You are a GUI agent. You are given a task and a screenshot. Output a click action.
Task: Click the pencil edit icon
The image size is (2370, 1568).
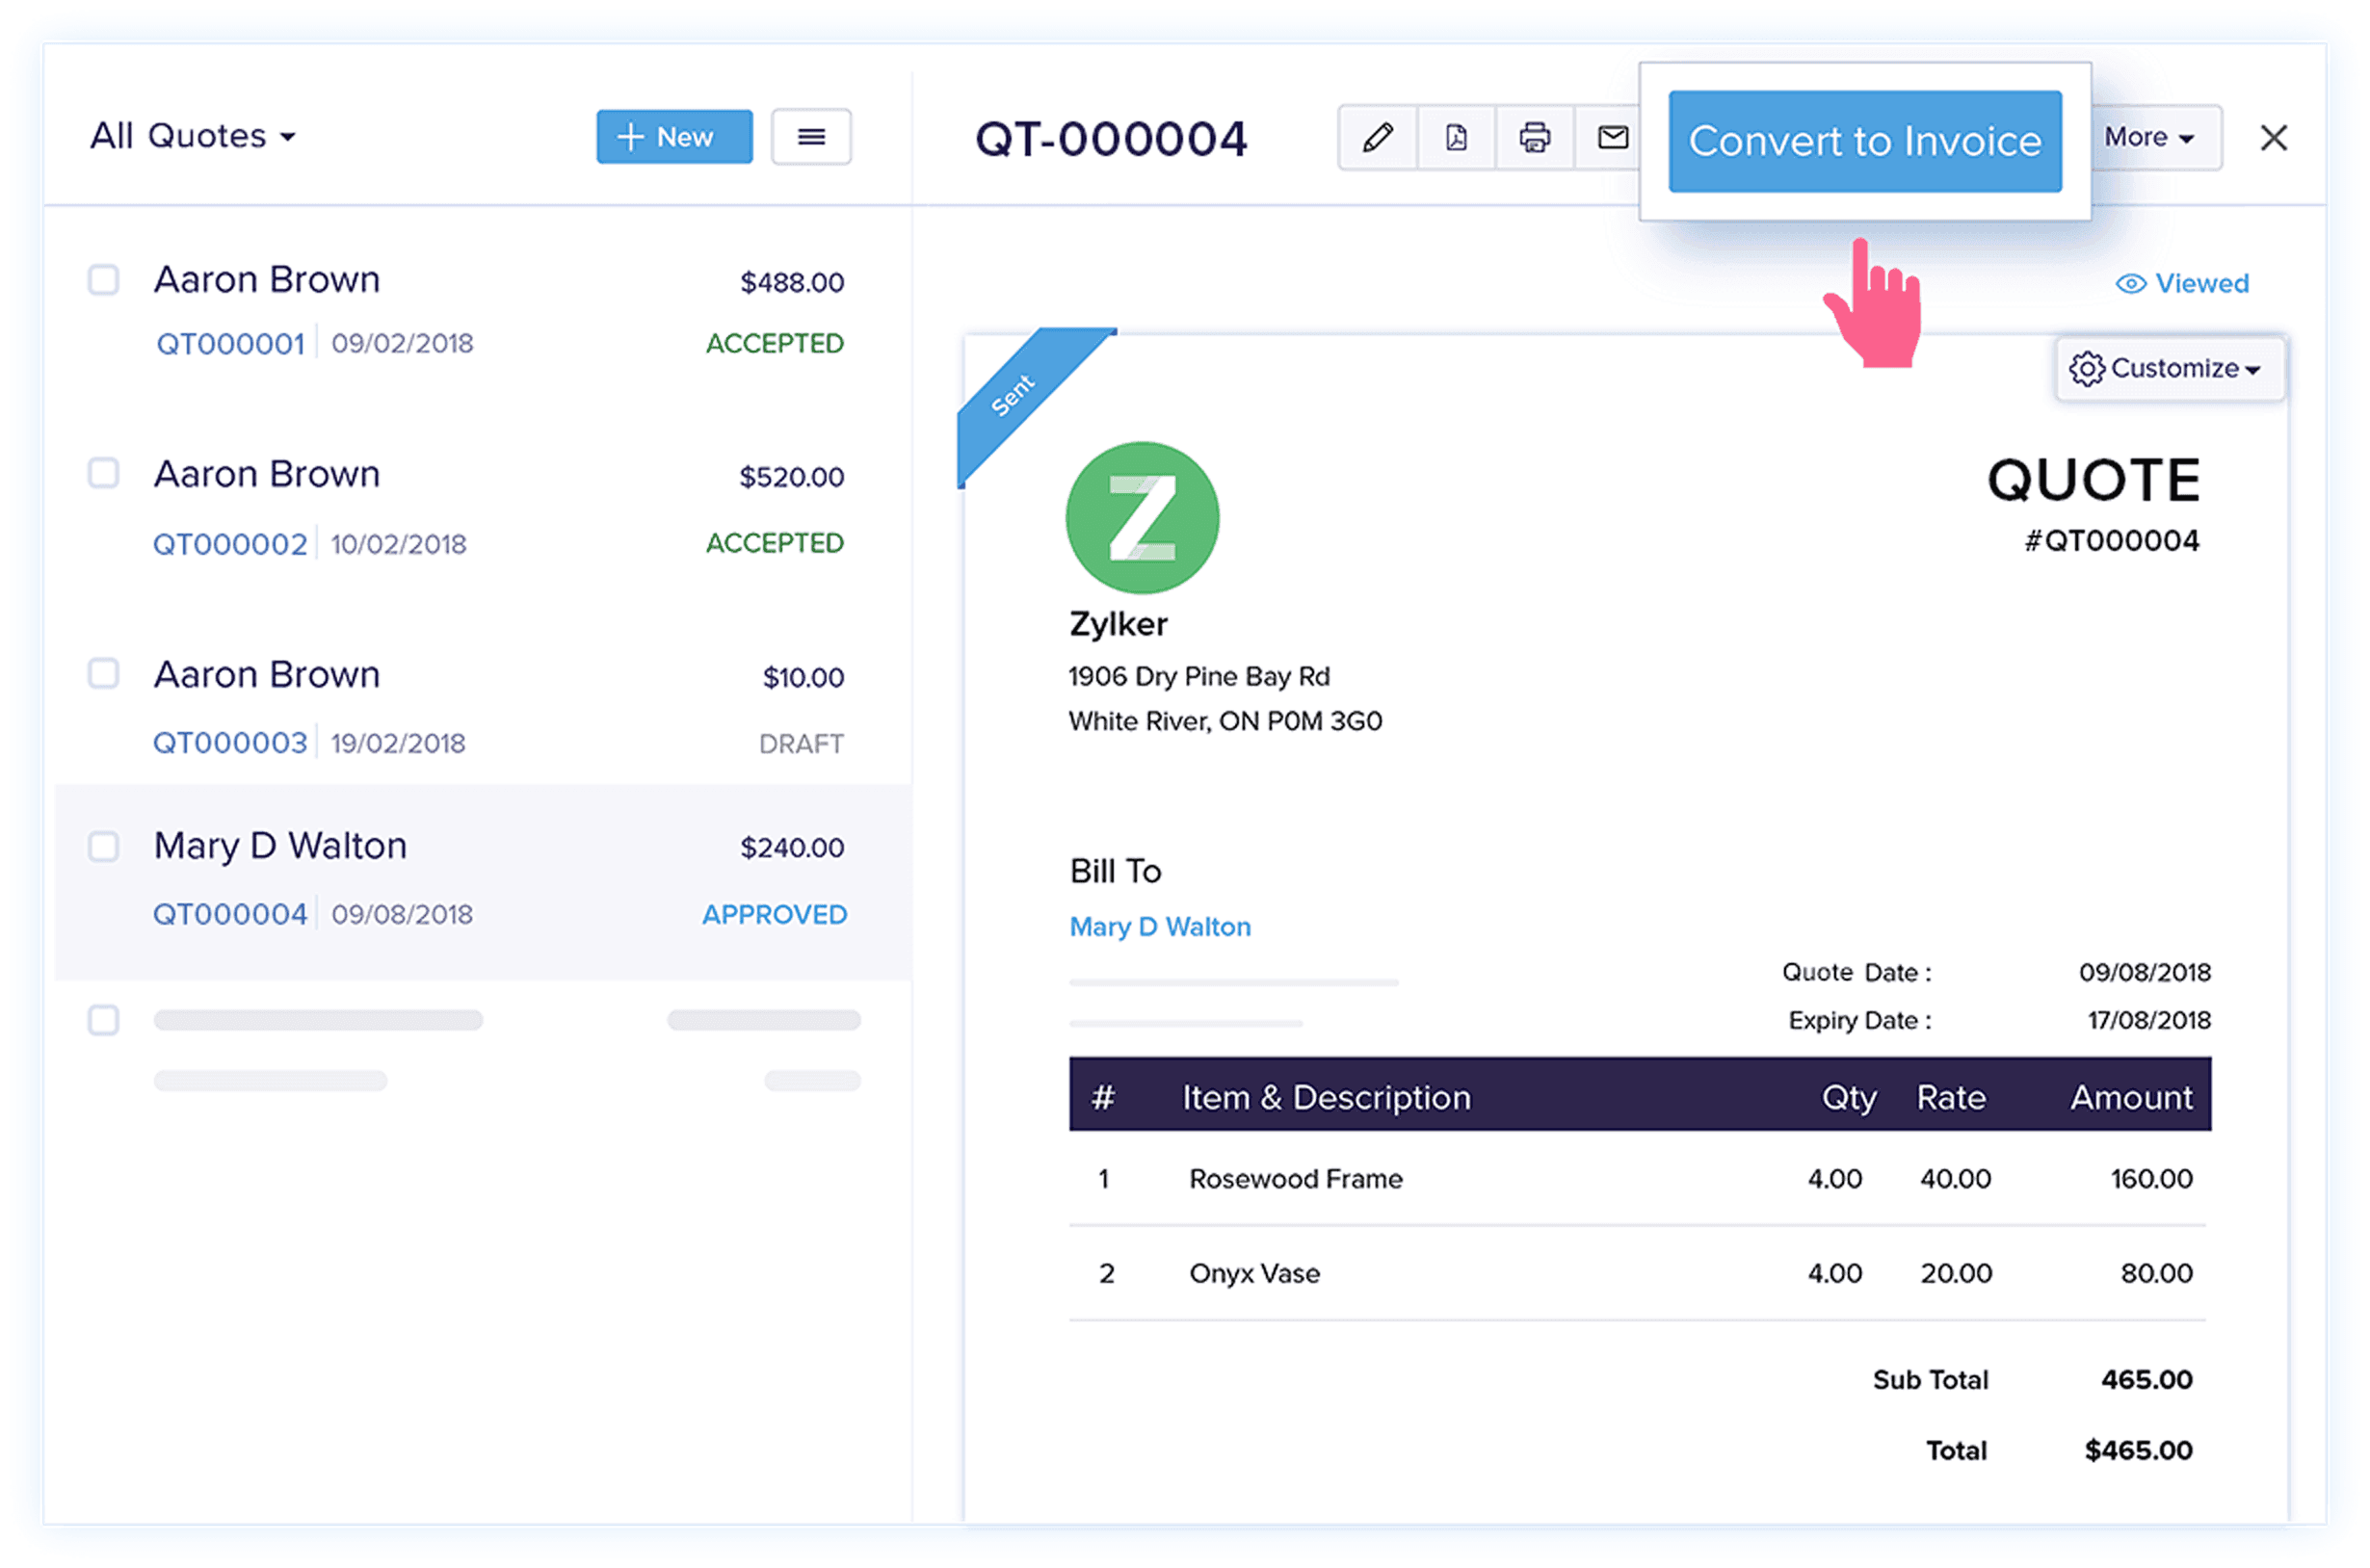[1377, 137]
